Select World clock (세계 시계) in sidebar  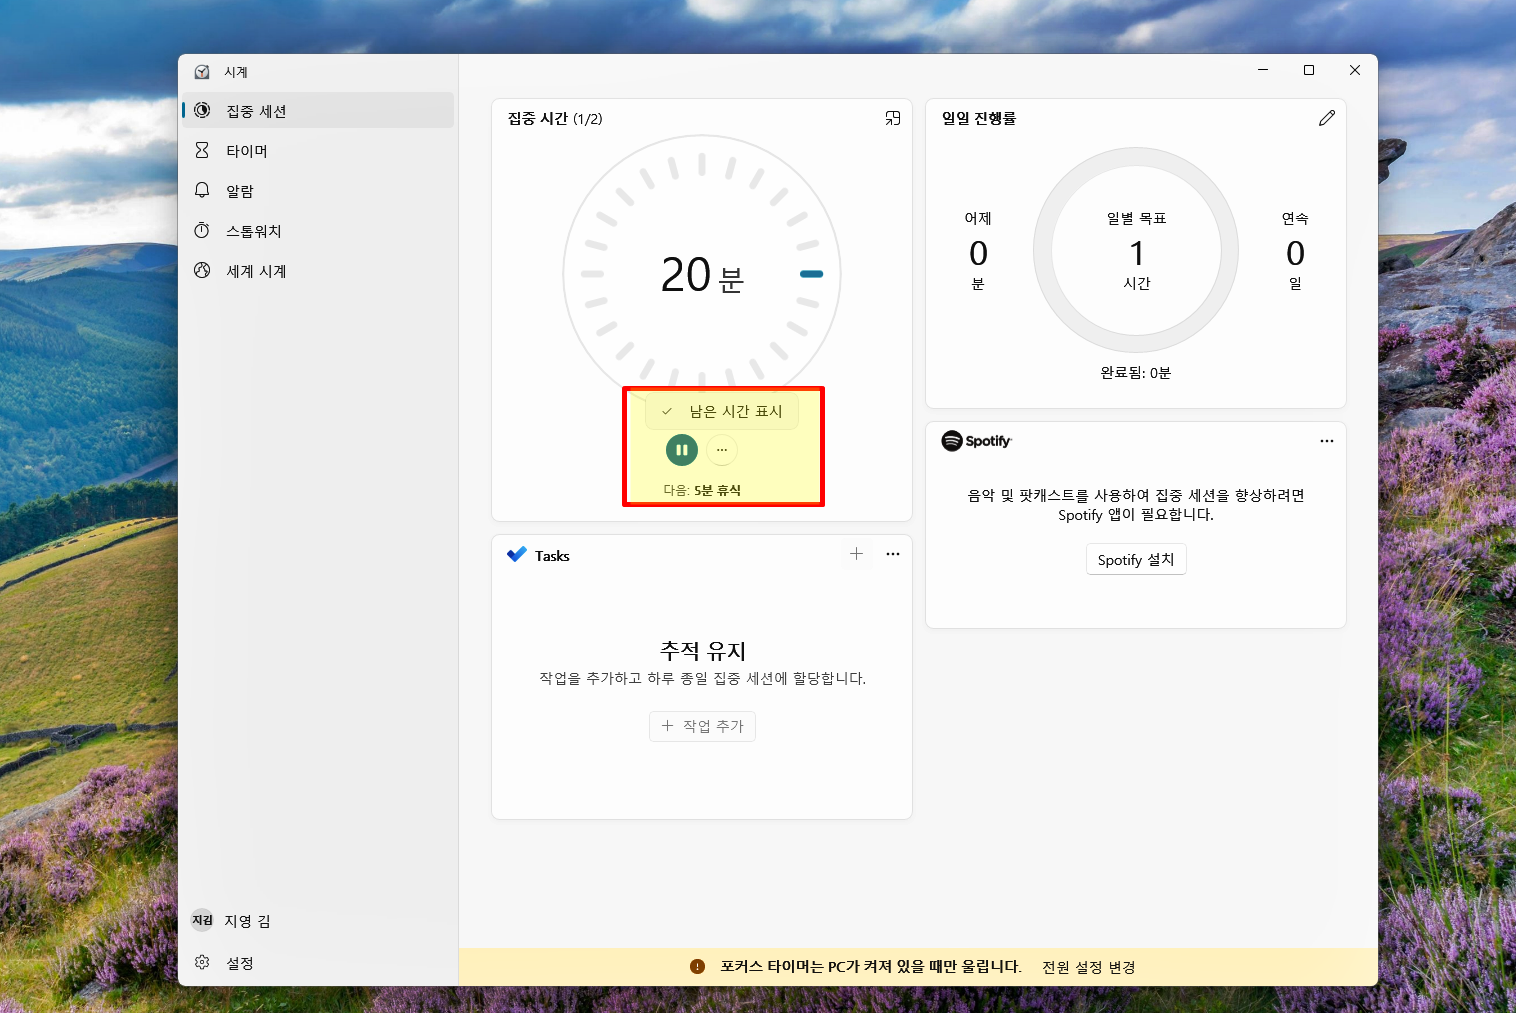(318, 270)
